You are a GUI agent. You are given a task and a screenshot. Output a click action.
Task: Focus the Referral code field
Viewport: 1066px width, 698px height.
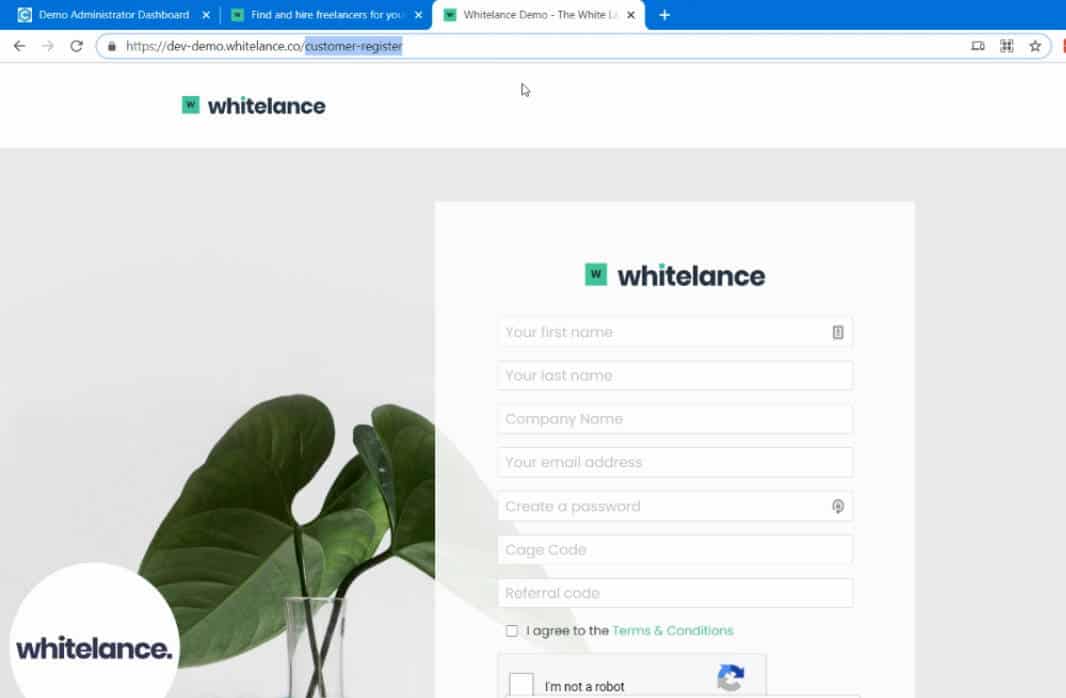pyautogui.click(x=674, y=593)
